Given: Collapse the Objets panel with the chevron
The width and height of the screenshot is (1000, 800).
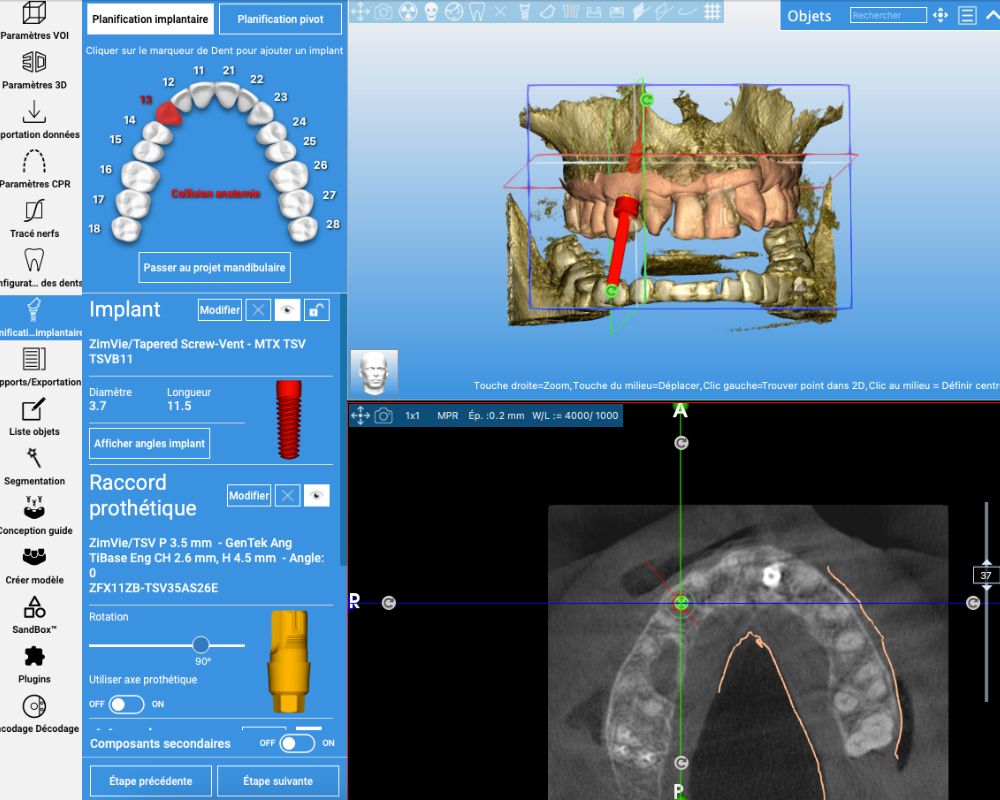Looking at the screenshot, I should click(990, 16).
